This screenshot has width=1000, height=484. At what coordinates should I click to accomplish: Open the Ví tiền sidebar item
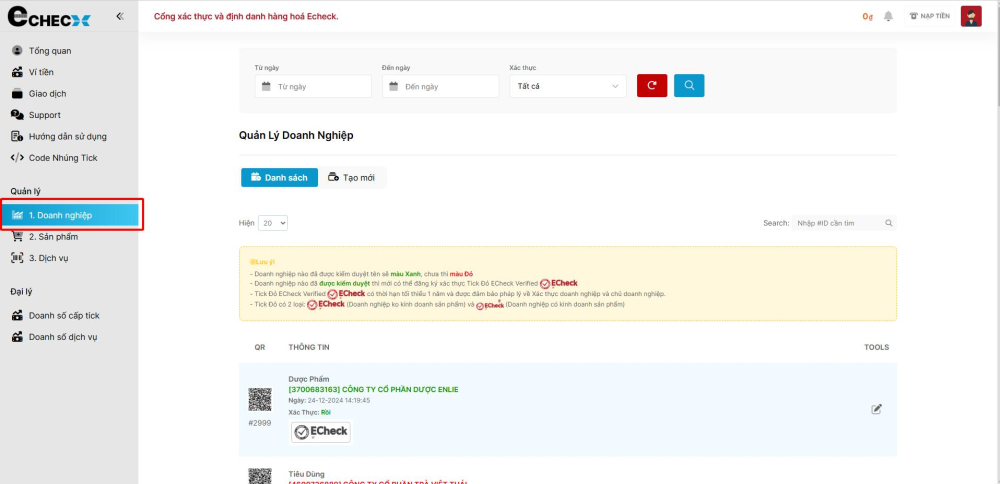41,72
